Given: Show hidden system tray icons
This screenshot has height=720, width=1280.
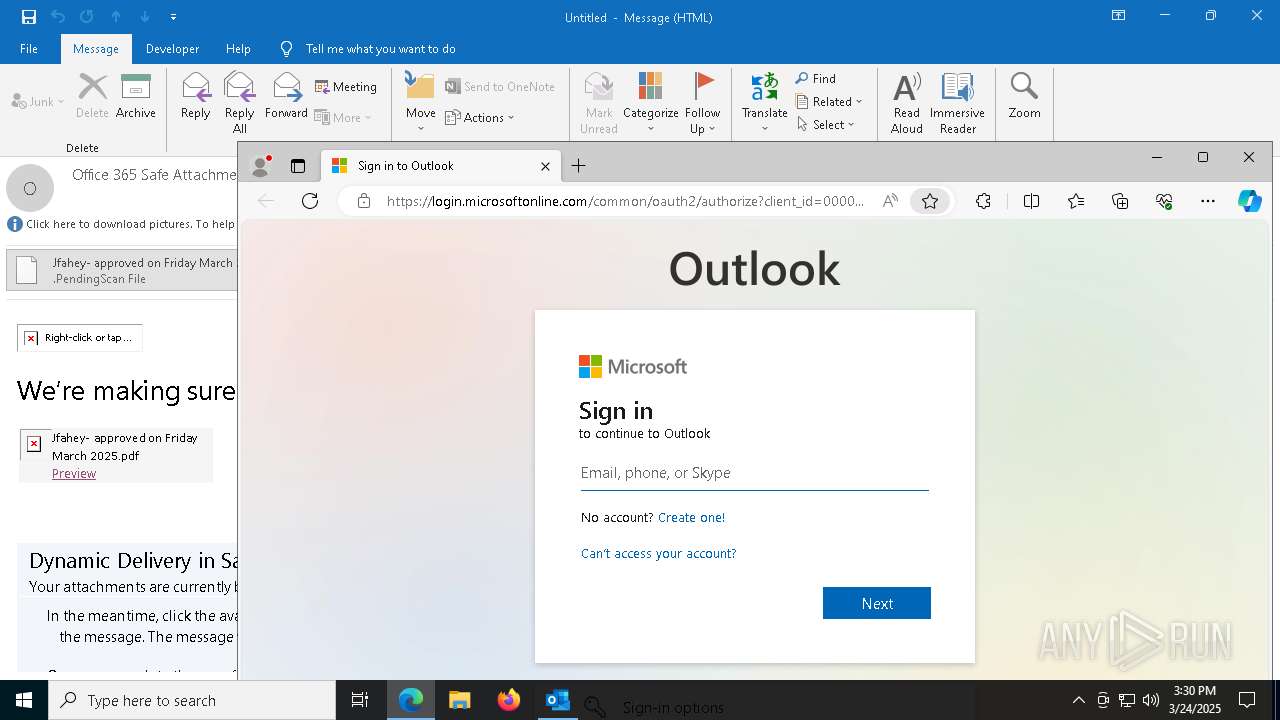Looking at the screenshot, I should click(1078, 700).
